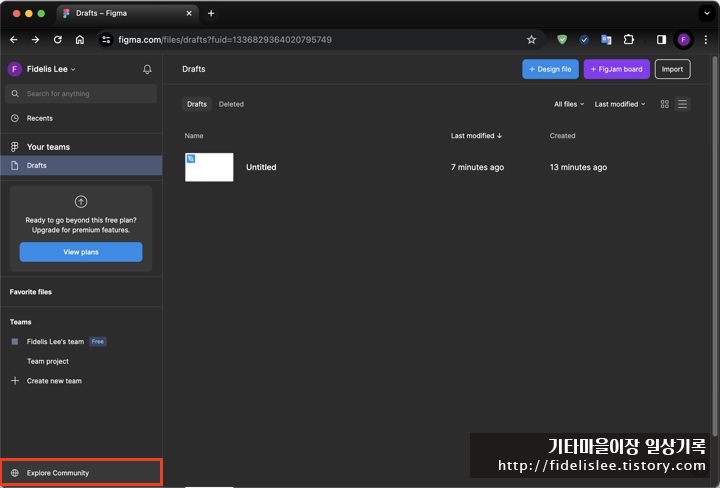
Task: Open Explore Community link
Action: (x=81, y=472)
